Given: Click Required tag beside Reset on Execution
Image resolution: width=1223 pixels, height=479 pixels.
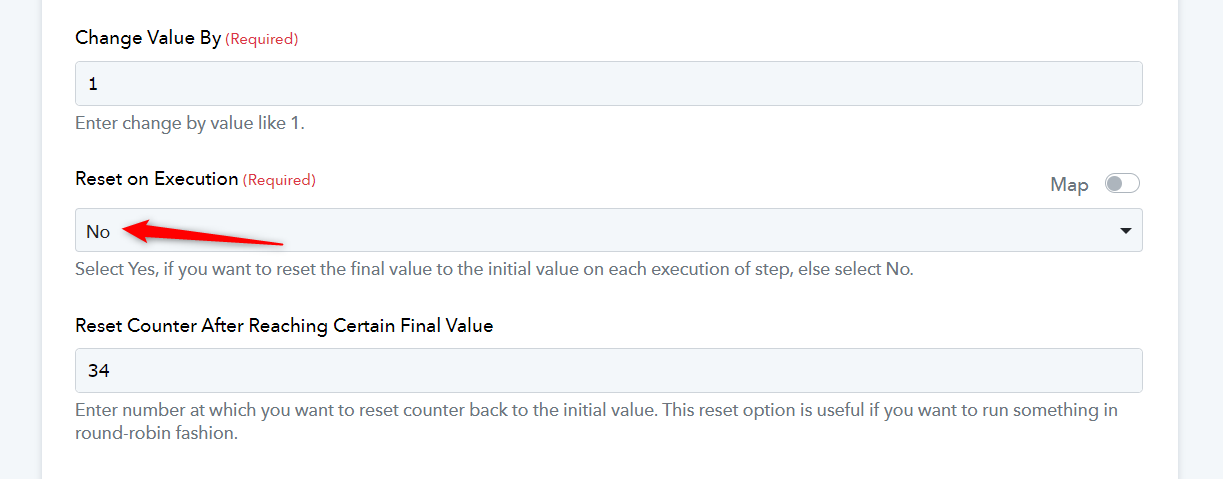Looking at the screenshot, I should click(279, 180).
